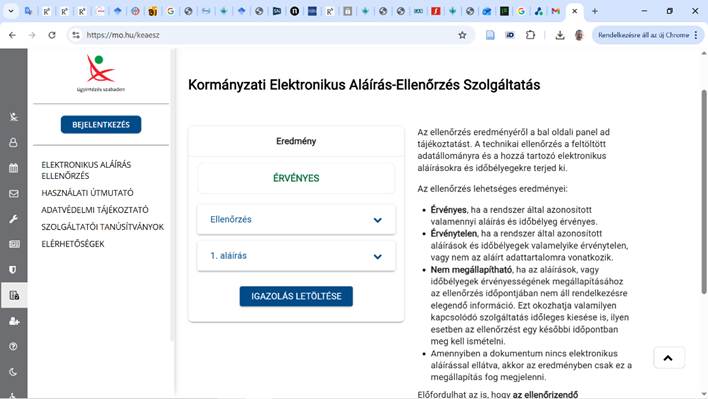The image size is (708, 399).
Task: Toggle dark mode with the moon icon
Action: (14, 372)
